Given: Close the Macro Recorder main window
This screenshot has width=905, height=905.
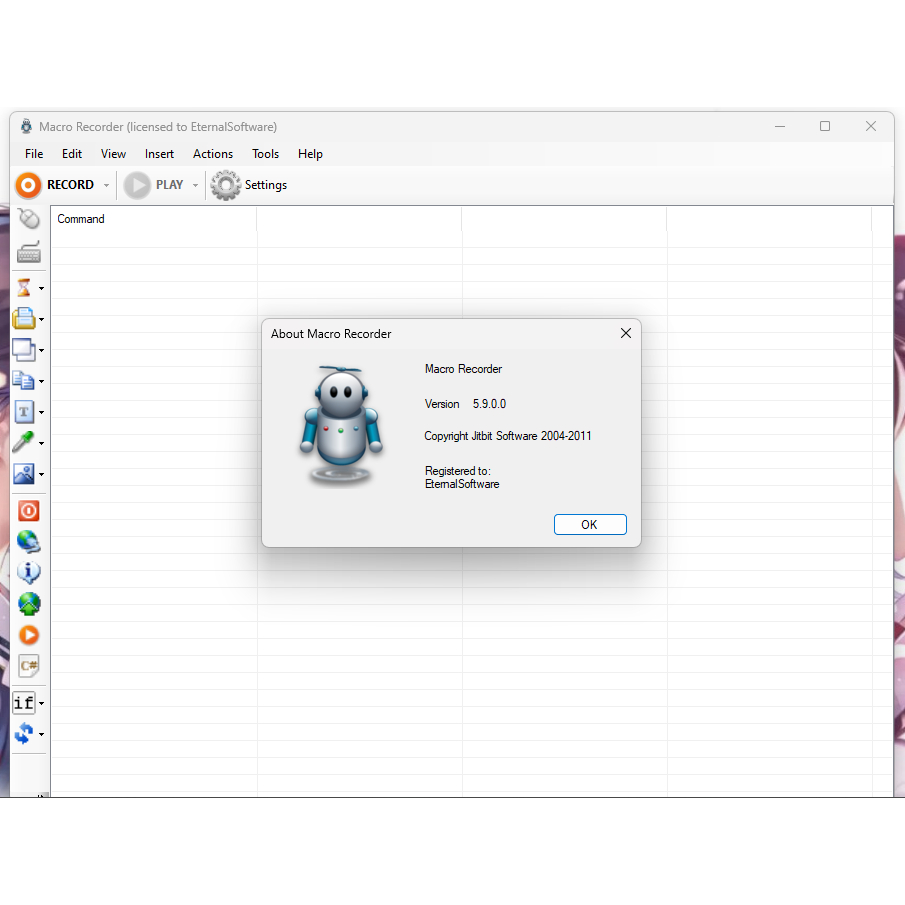Looking at the screenshot, I should point(871,126).
